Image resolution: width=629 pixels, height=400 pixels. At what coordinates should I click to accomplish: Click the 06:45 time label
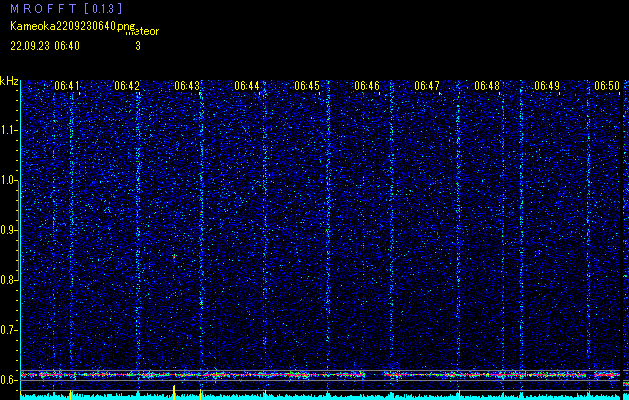(307, 86)
